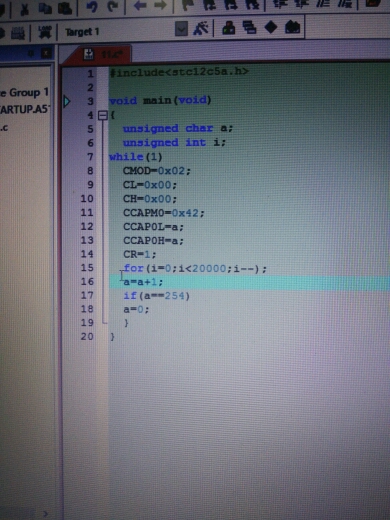Click the 'unsigned int i;' declaration
Viewport: 390px width, 520px height.
[175, 143]
